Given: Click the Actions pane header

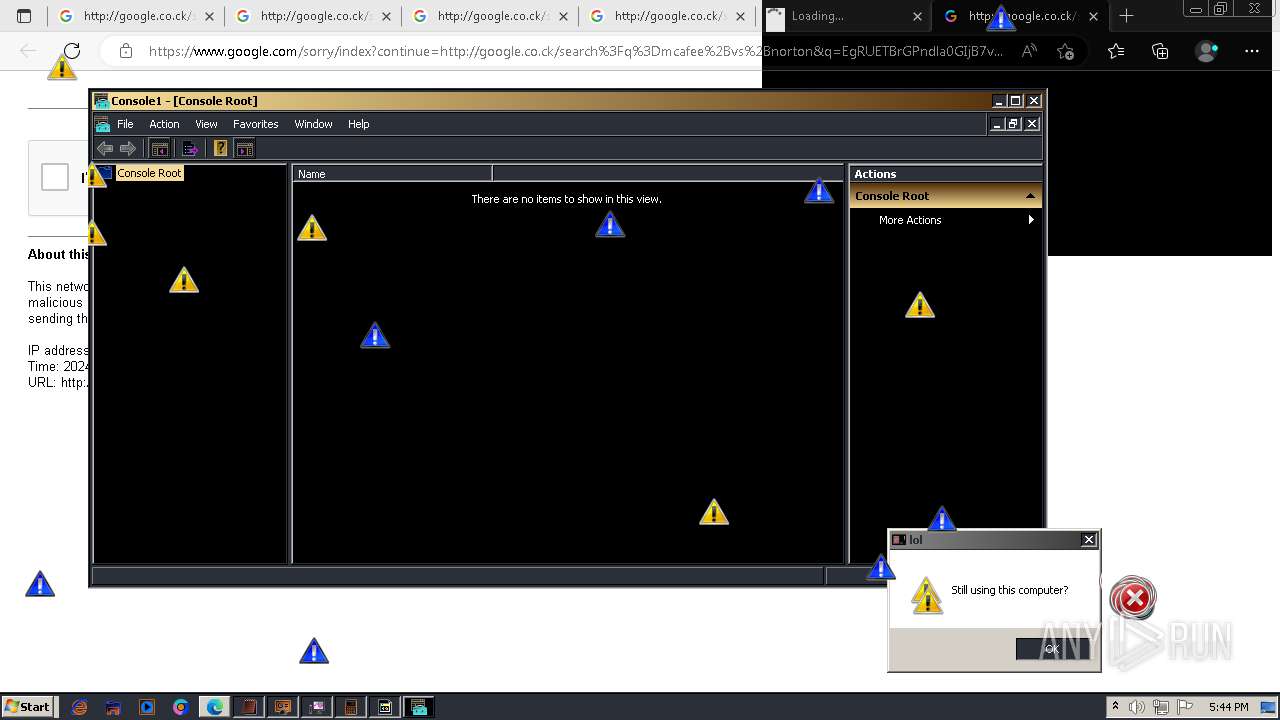Looking at the screenshot, I should tap(945, 174).
